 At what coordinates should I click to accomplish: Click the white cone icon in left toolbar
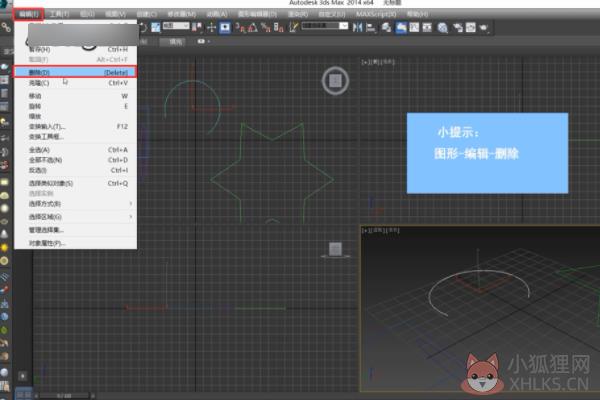pos(5,234)
